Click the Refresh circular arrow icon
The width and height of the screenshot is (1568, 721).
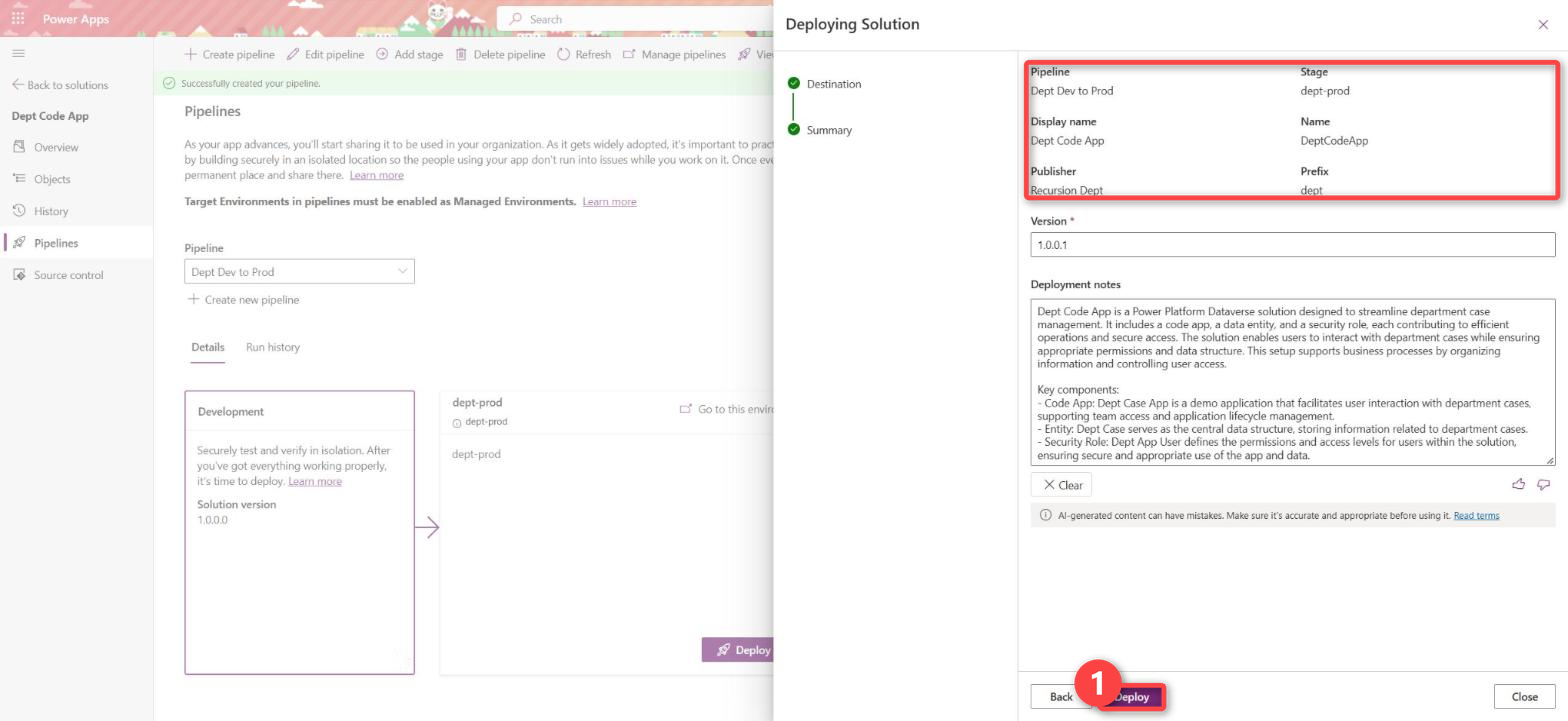coord(563,54)
